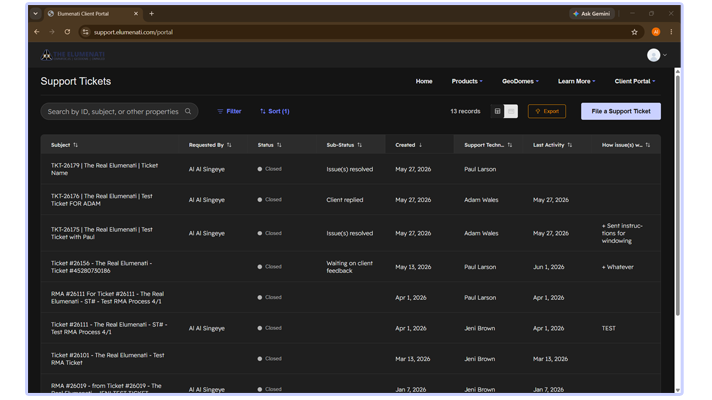Sort by the Subject column arrows
This screenshot has width=712, height=400.
75,145
